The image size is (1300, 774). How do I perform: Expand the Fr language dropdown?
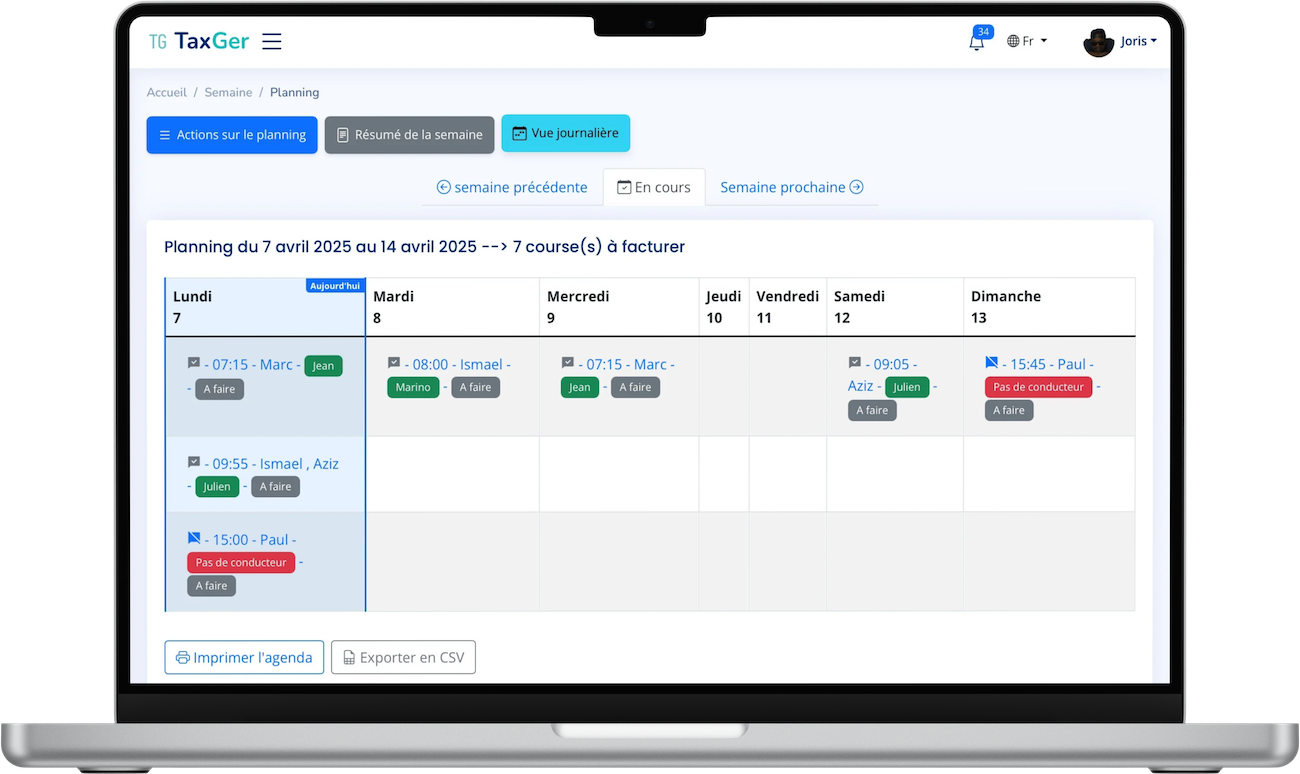(1027, 41)
